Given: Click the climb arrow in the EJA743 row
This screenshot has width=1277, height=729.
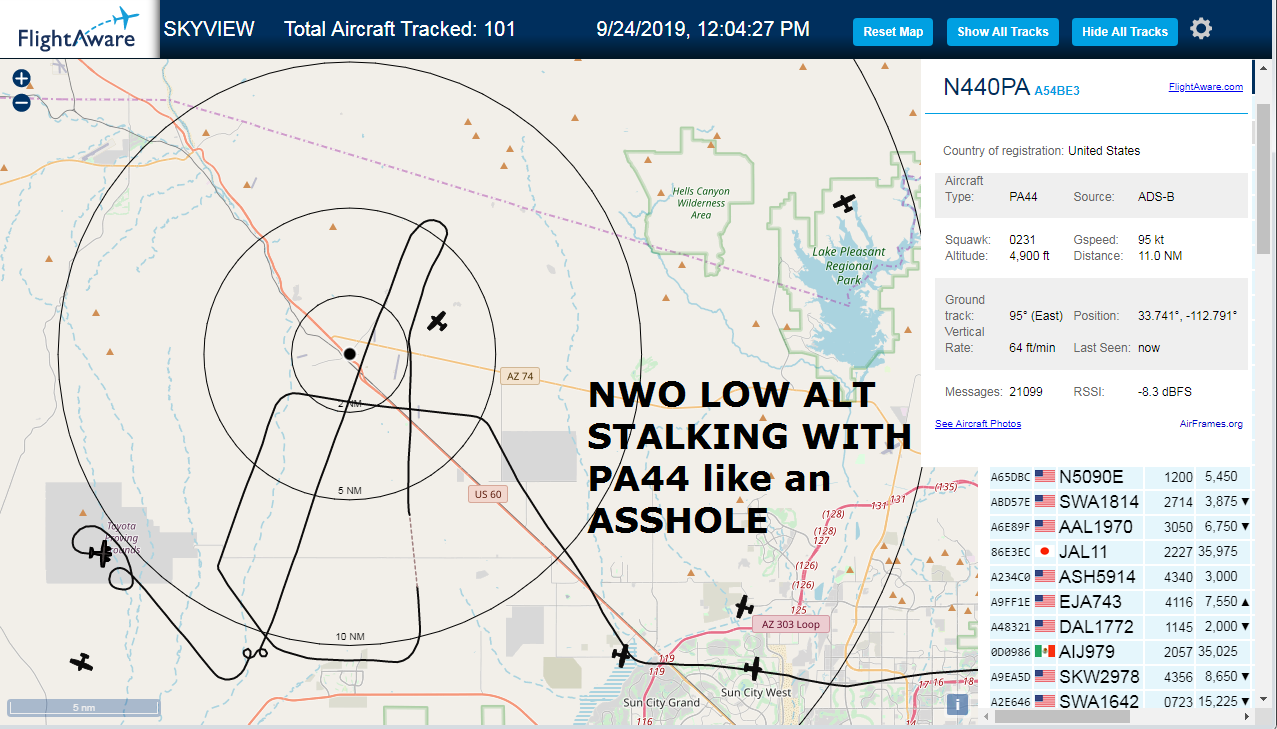Looking at the screenshot, I should (x=1244, y=602).
